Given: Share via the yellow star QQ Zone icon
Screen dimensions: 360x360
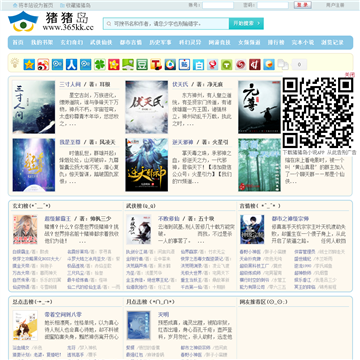Looking at the screenshot, I should (x=29, y=64).
